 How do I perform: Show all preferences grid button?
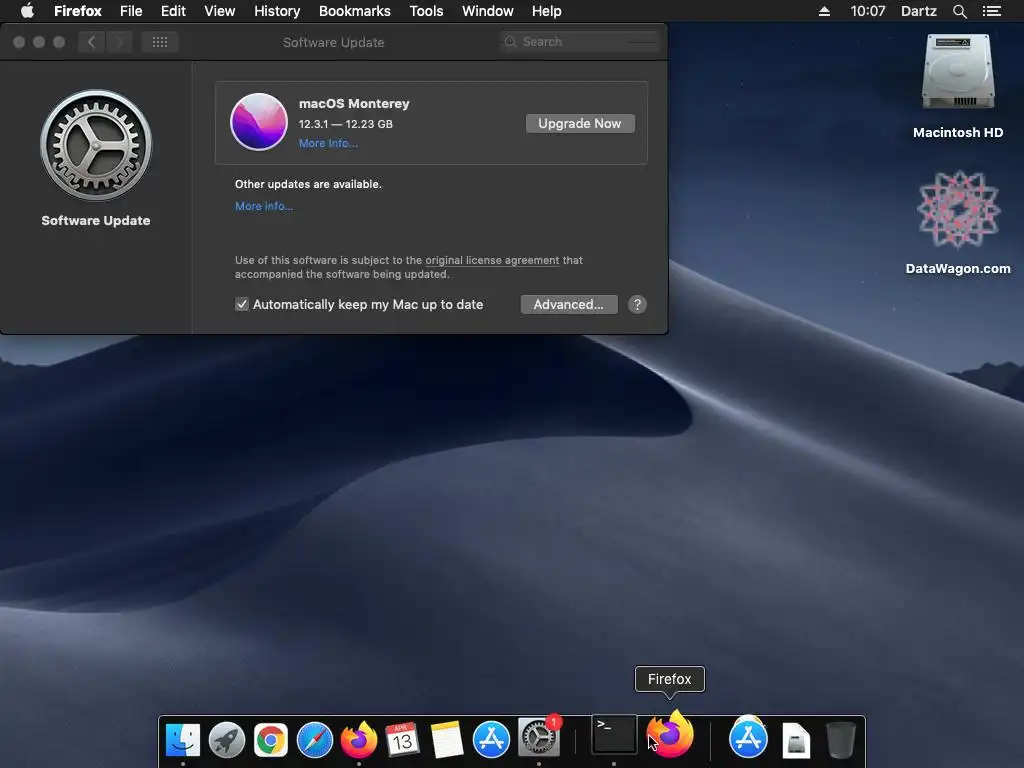tap(160, 42)
